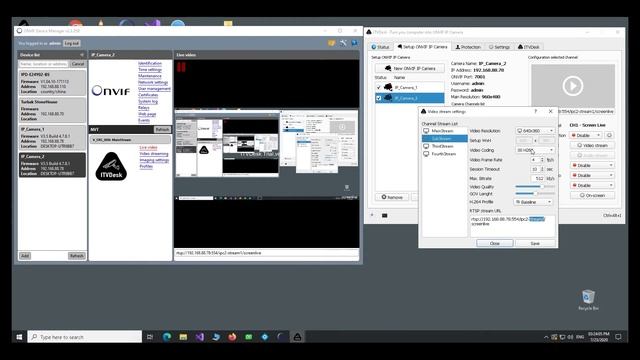The width and height of the screenshot is (640, 360).
Task: Open Task View from taskbar
Action: 150,337
